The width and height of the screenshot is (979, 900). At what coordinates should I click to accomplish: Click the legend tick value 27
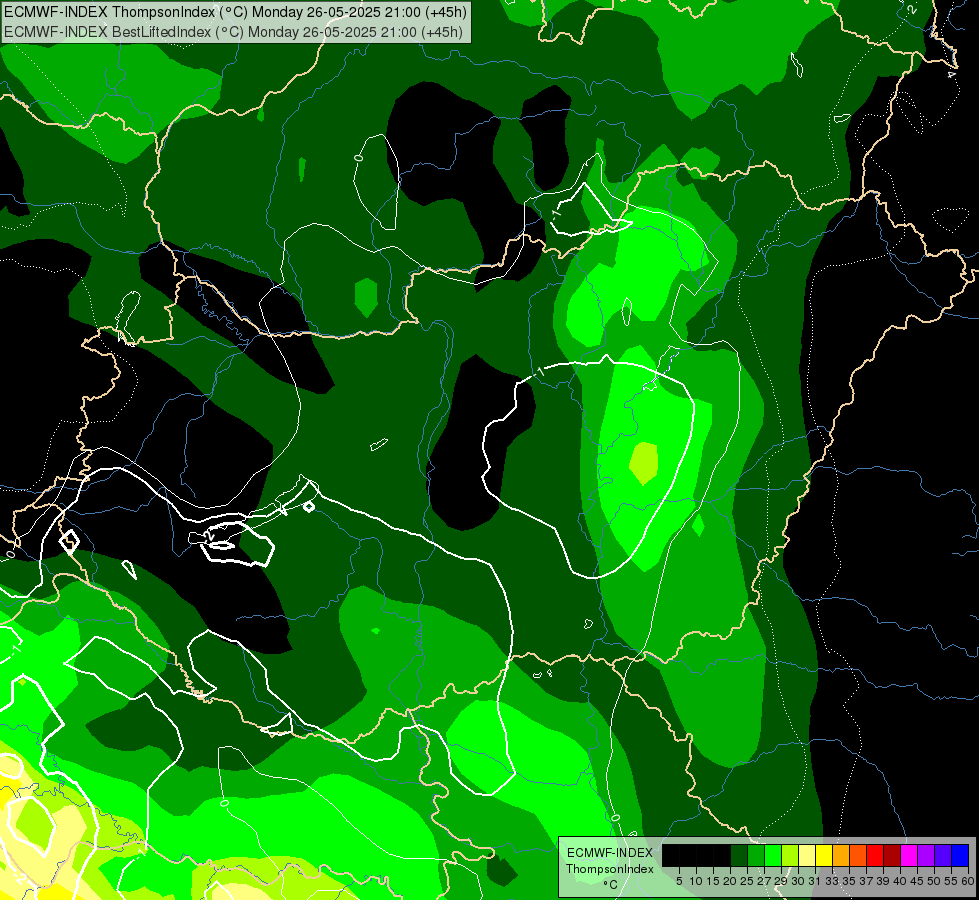(764, 881)
